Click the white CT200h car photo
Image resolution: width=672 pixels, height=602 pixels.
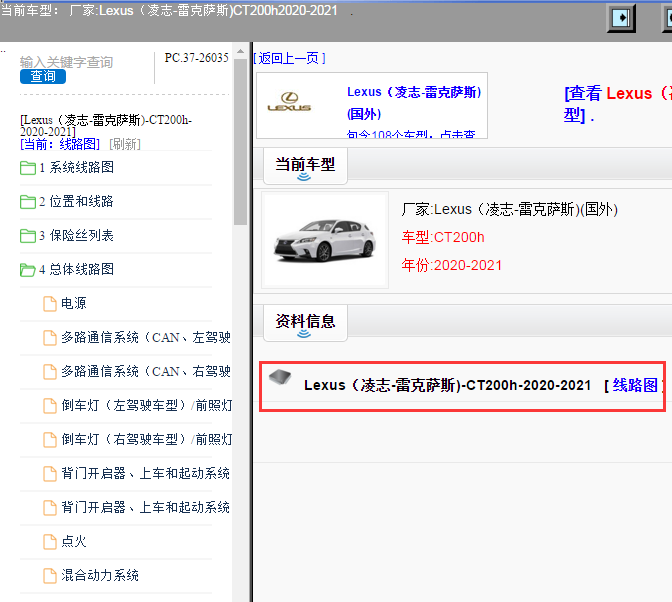[x=325, y=240]
